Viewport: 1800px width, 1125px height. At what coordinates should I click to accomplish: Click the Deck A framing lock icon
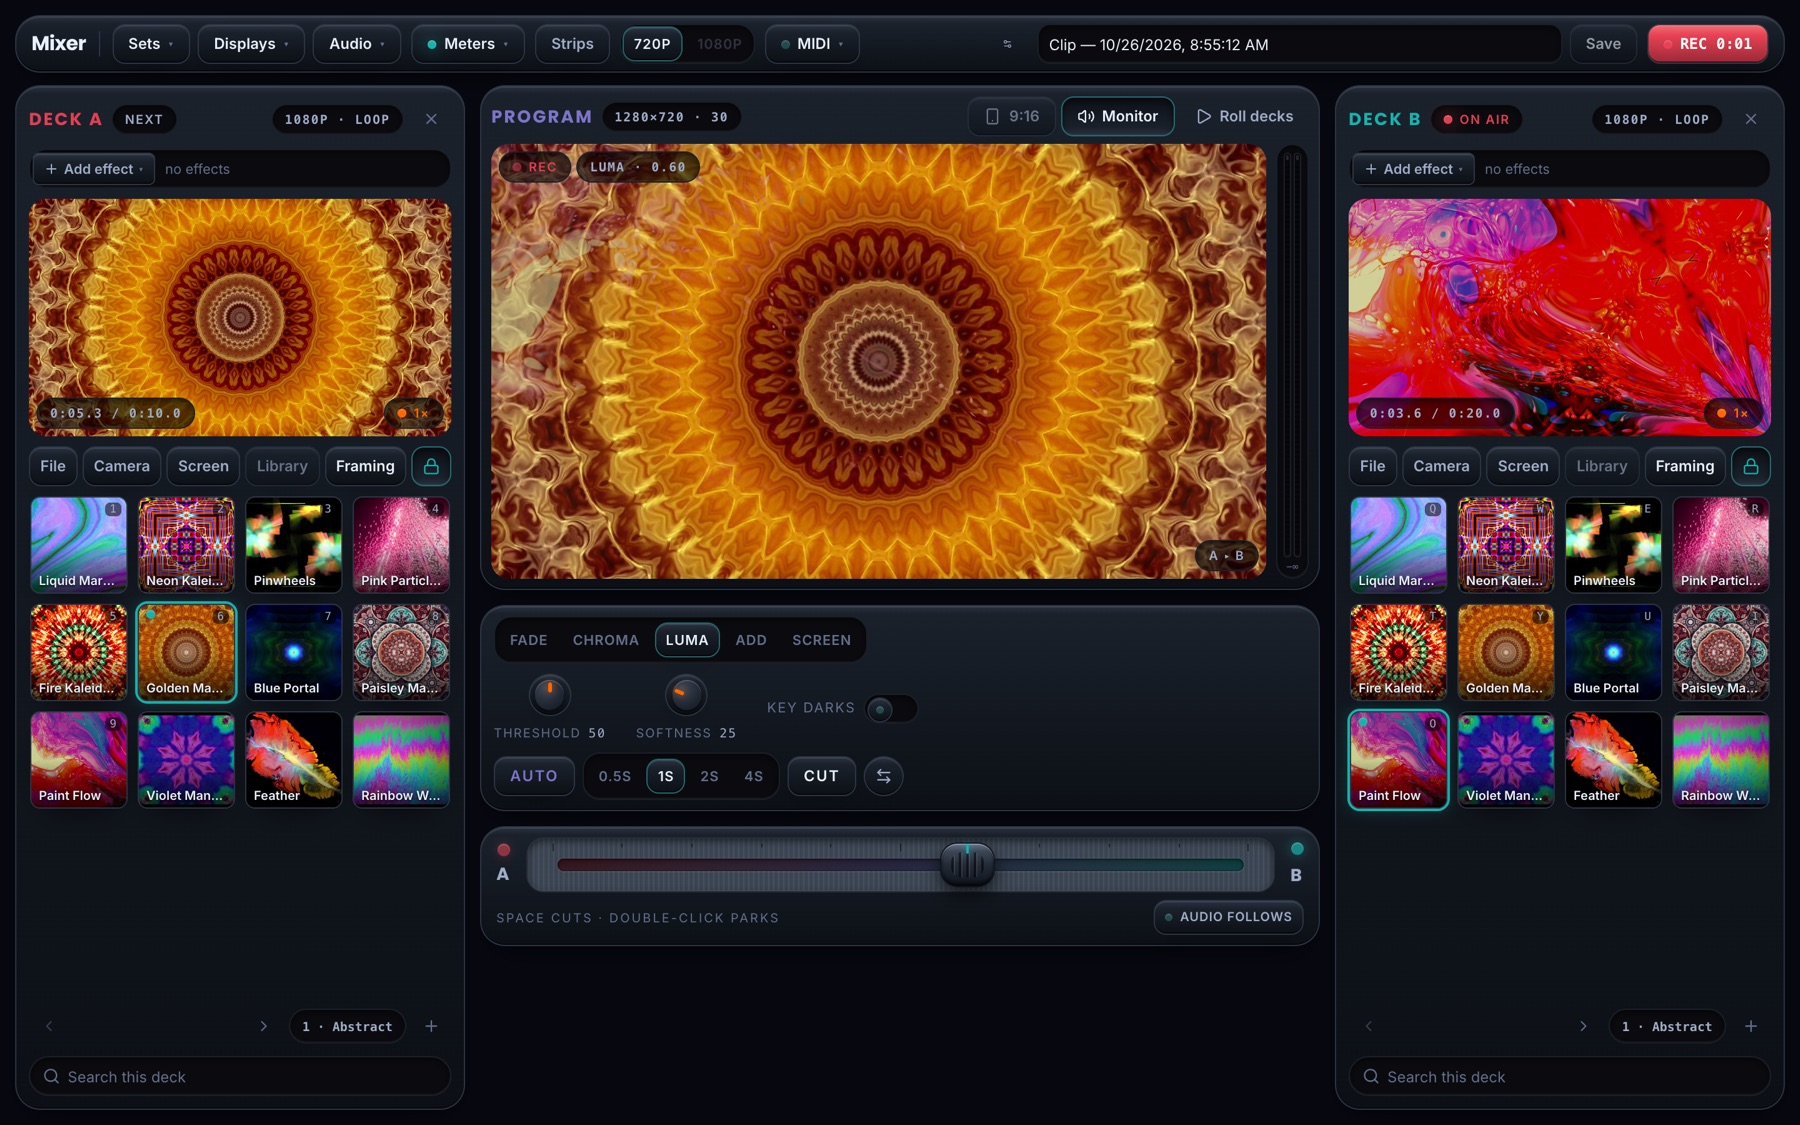tap(431, 466)
